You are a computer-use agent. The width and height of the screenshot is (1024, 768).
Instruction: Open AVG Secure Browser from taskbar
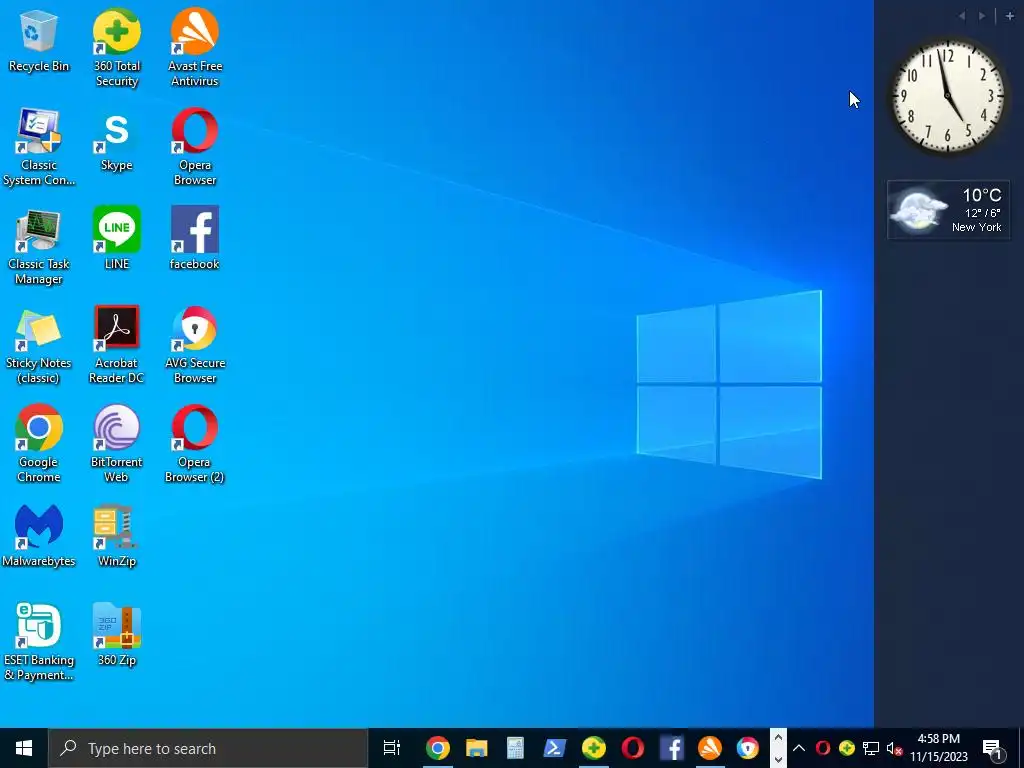point(748,748)
